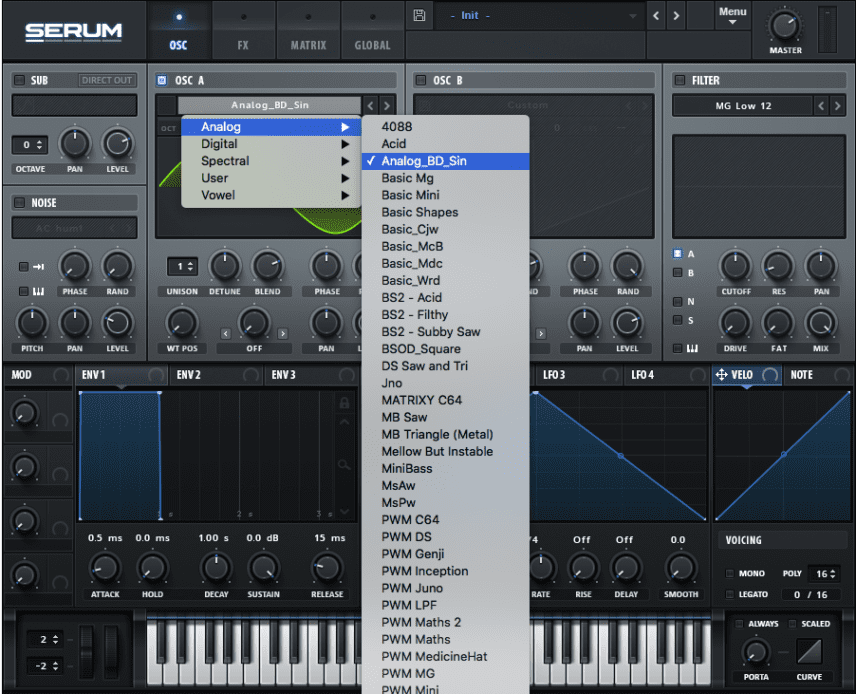Choose BS2 - Filthy wavetable

(445, 315)
